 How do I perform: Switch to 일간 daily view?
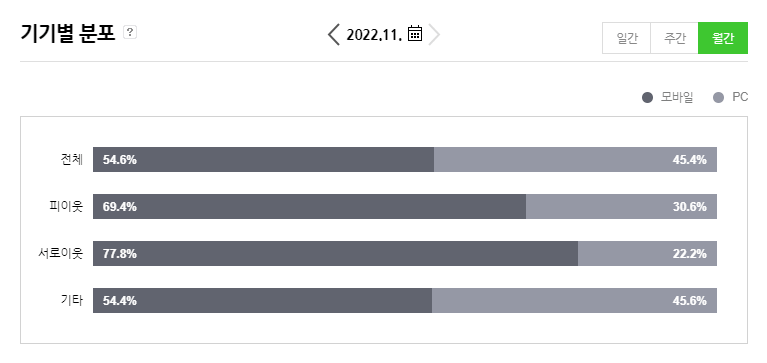pyautogui.click(x=627, y=38)
